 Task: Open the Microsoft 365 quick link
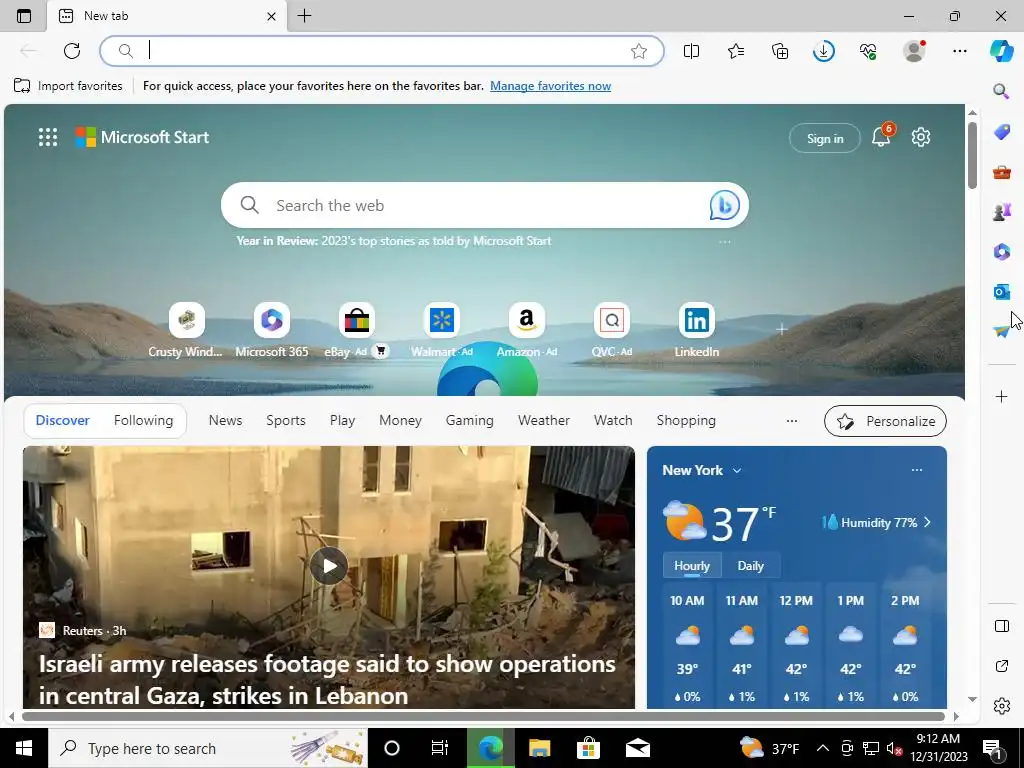click(x=272, y=330)
